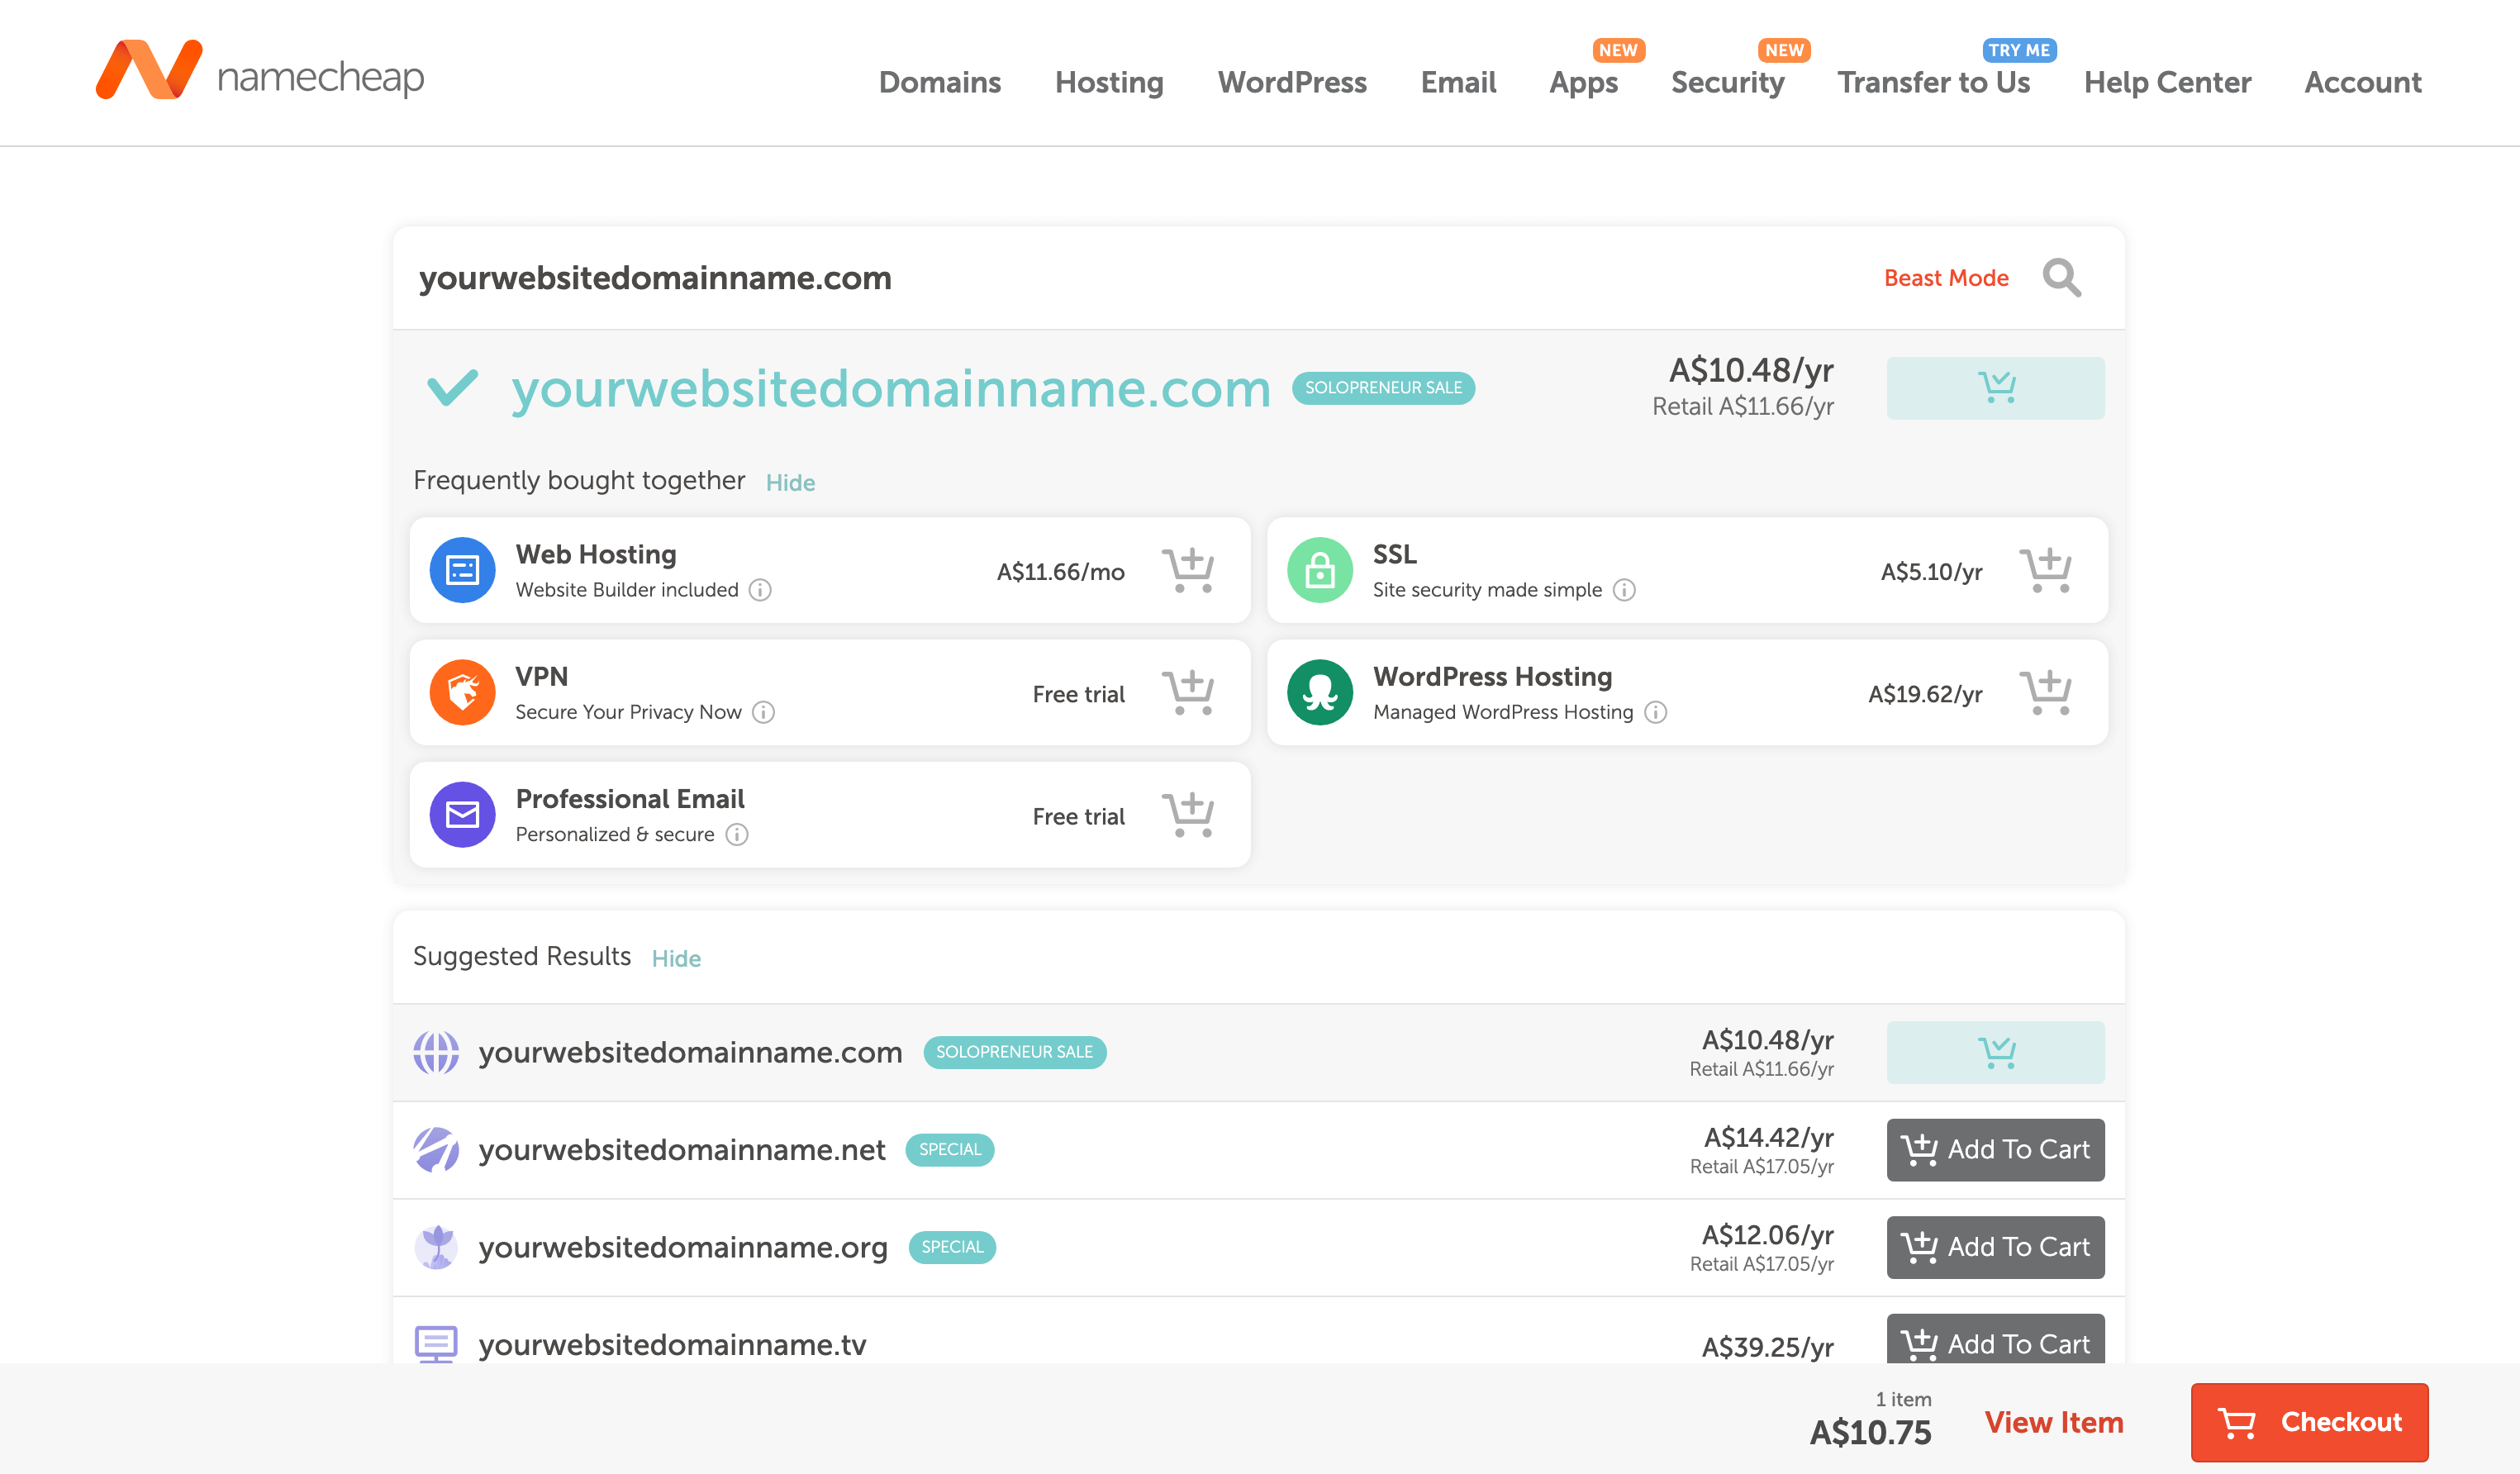Click SOLOPRENEUR SALE badge in suggested .com row
The width and height of the screenshot is (2520, 1474).
click(x=1014, y=1052)
